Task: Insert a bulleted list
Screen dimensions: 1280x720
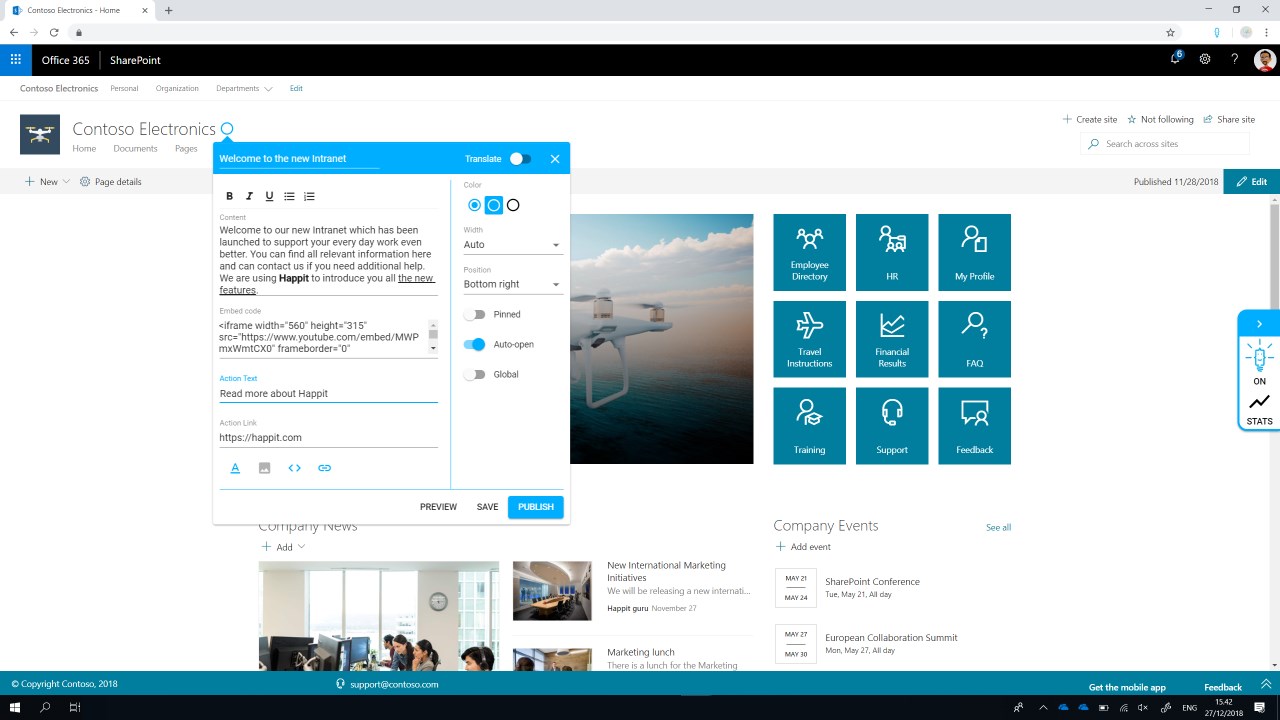Action: tap(289, 196)
